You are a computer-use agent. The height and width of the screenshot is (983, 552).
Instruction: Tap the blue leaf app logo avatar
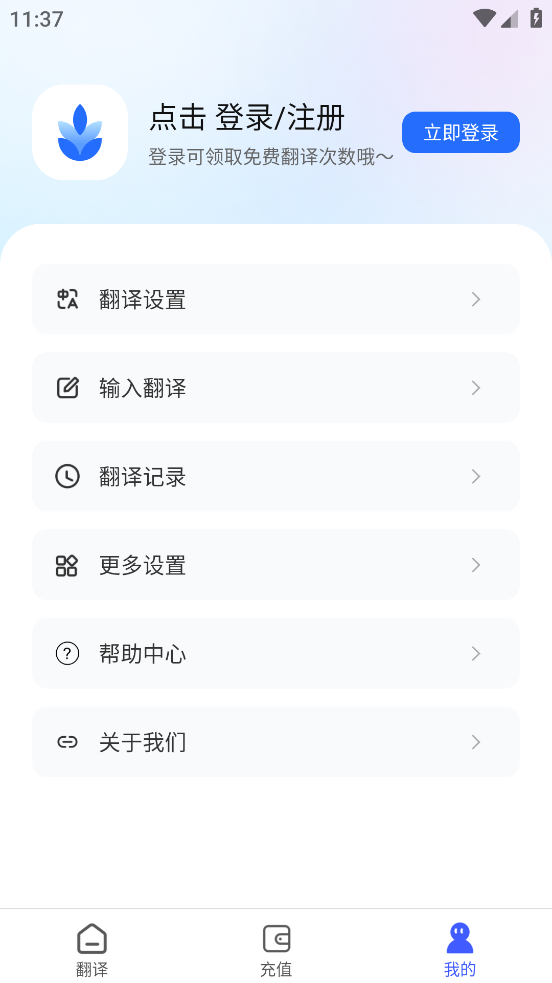click(x=80, y=132)
